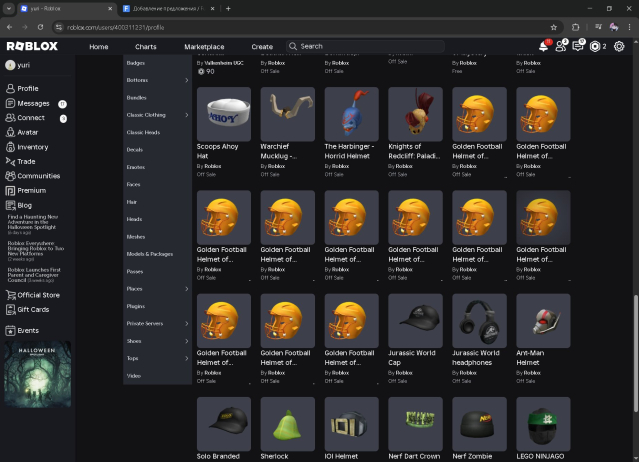Open the settings gear icon

pyautogui.click(x=619, y=46)
